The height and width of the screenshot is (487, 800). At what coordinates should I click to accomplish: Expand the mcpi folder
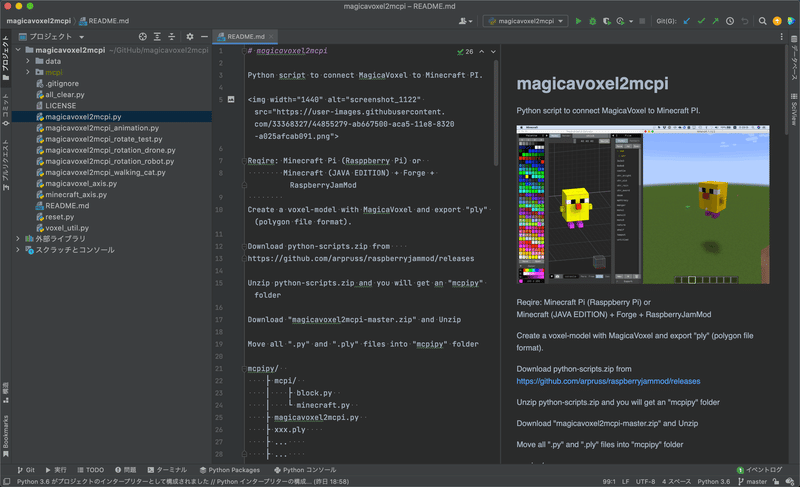(28, 72)
